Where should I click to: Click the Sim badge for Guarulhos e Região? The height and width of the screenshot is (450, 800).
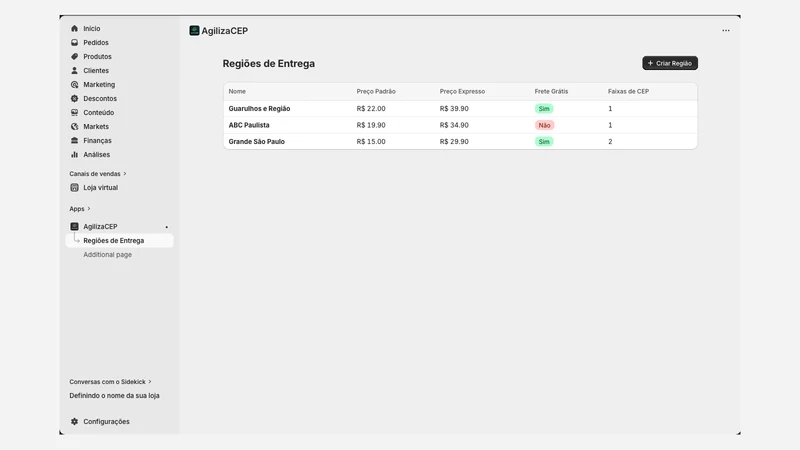(544, 109)
